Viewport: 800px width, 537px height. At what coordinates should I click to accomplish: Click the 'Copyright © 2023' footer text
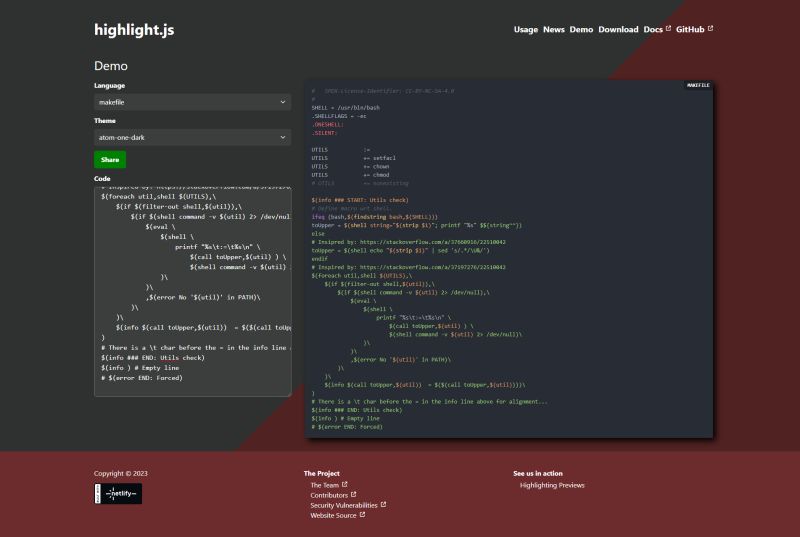point(120,473)
